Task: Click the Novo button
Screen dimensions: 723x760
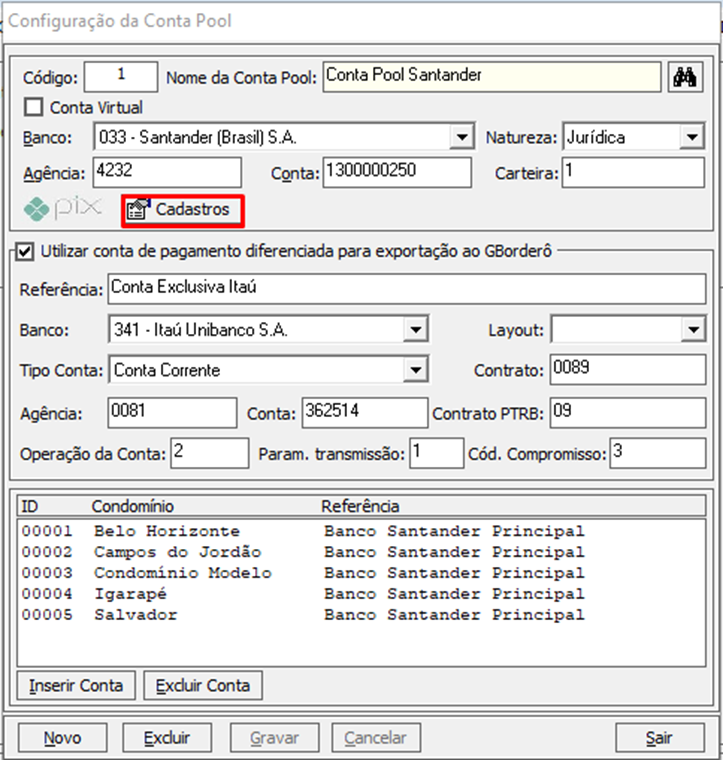Action: pos(63,738)
